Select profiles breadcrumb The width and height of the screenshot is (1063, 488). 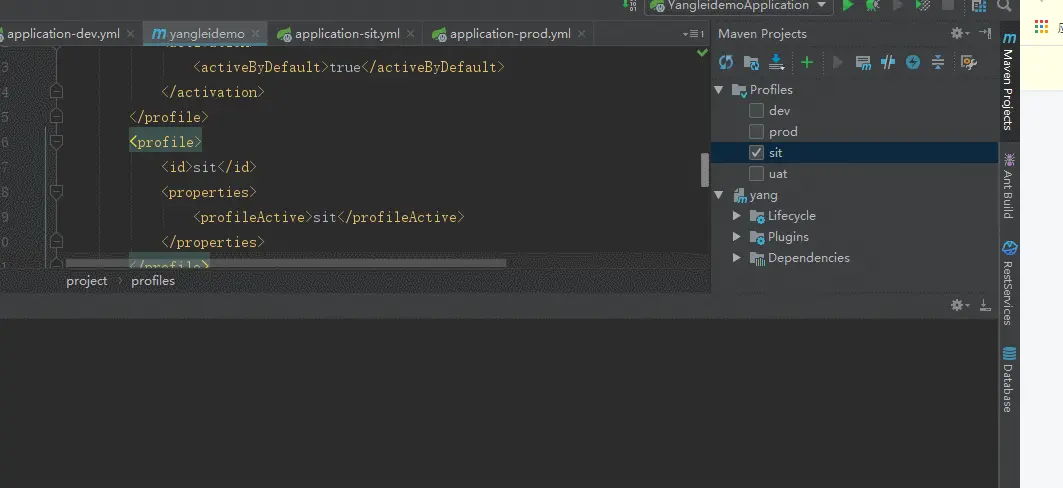pyautogui.click(x=153, y=281)
